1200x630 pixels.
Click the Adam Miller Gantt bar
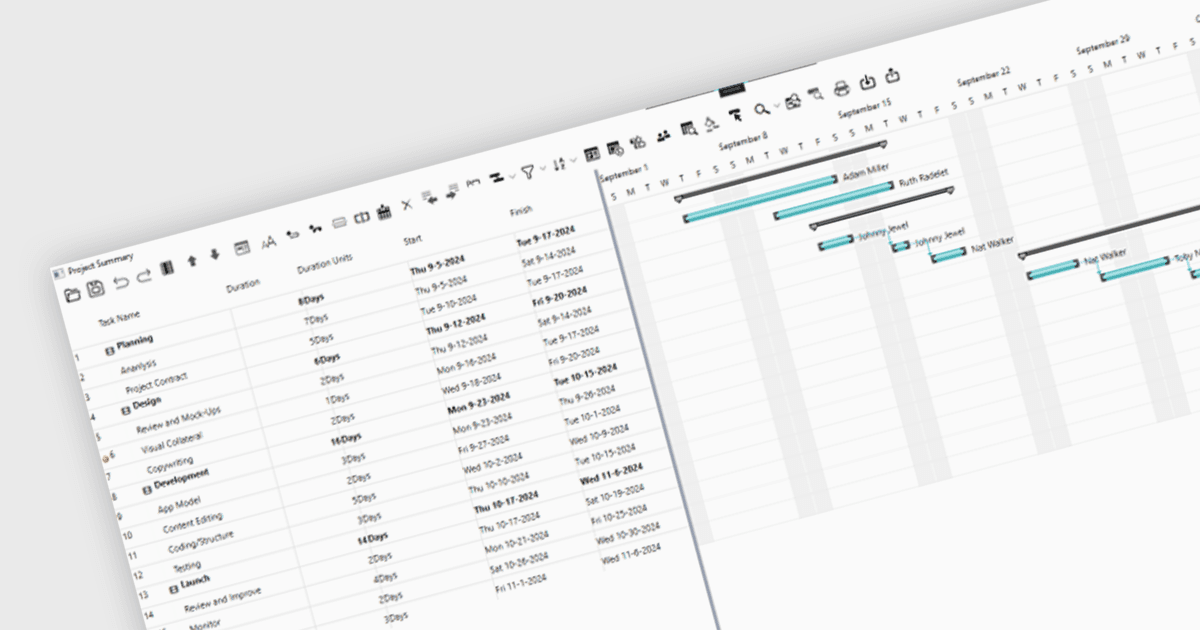tap(762, 198)
